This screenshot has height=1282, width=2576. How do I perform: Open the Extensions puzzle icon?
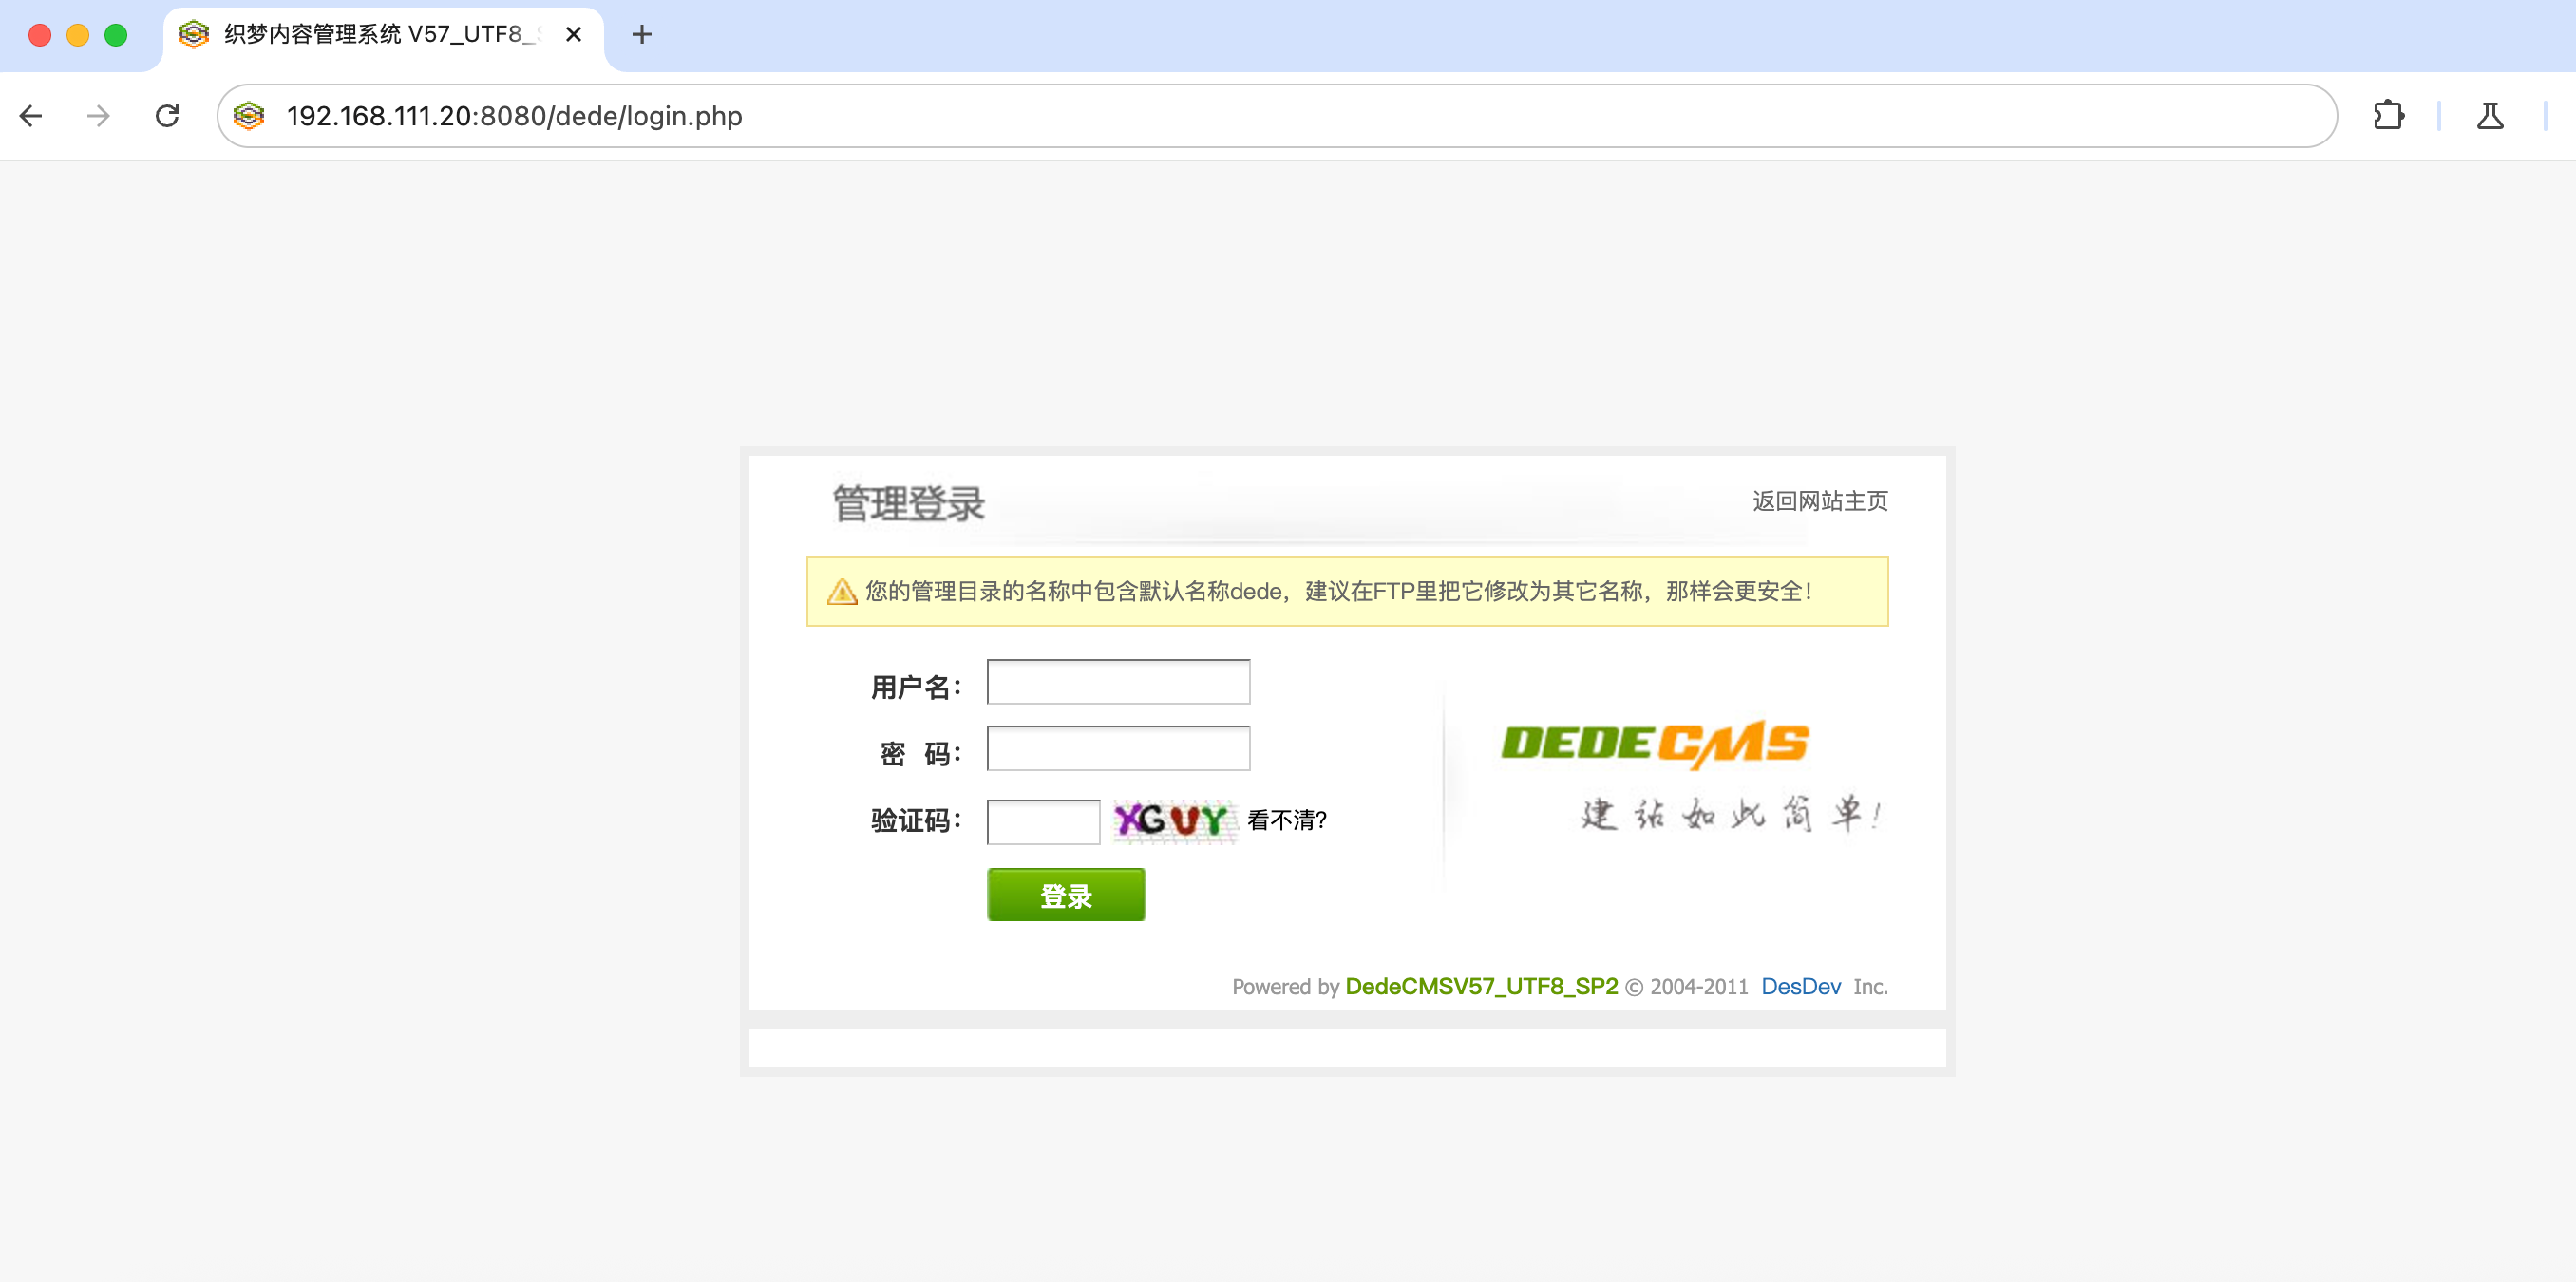coord(2387,116)
